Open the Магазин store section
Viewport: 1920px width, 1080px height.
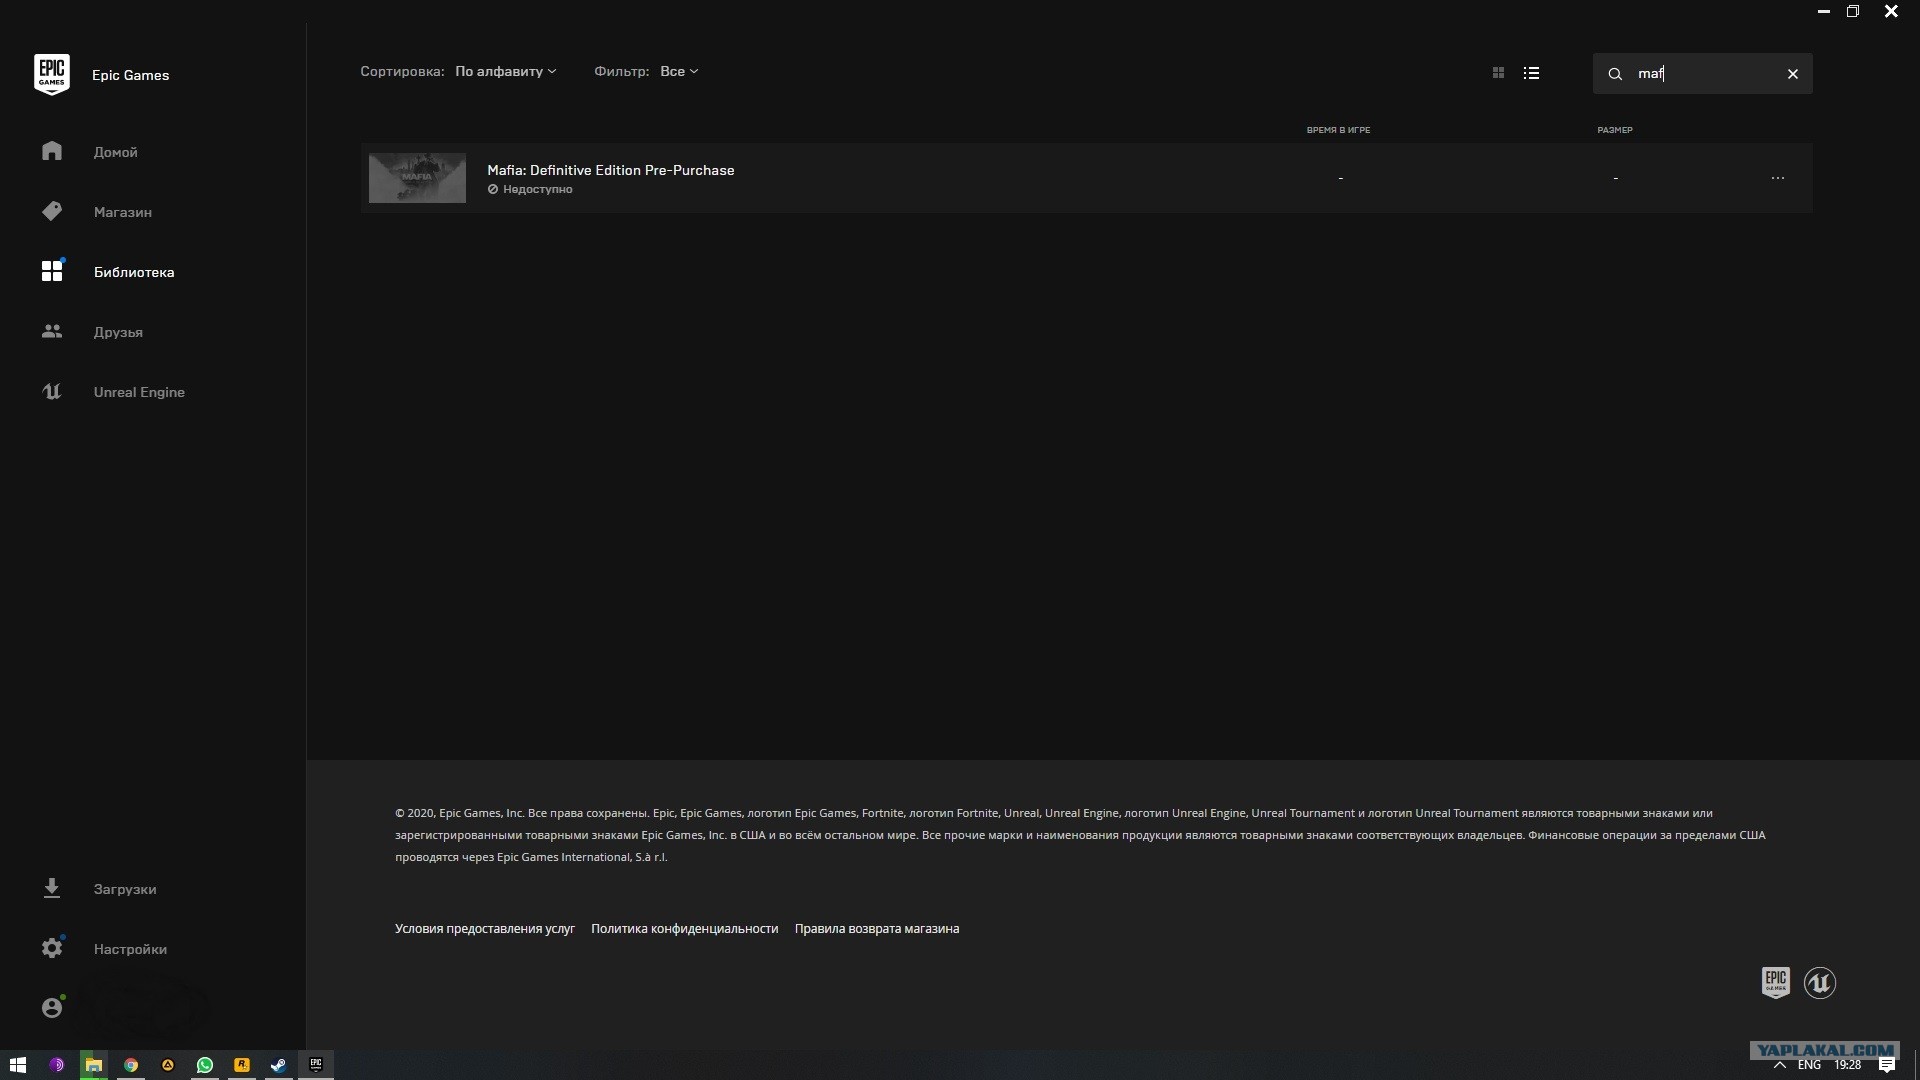click(122, 212)
